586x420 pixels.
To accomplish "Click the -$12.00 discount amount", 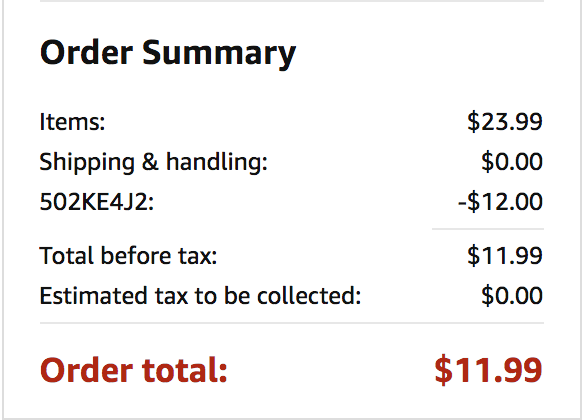I will [x=500, y=202].
